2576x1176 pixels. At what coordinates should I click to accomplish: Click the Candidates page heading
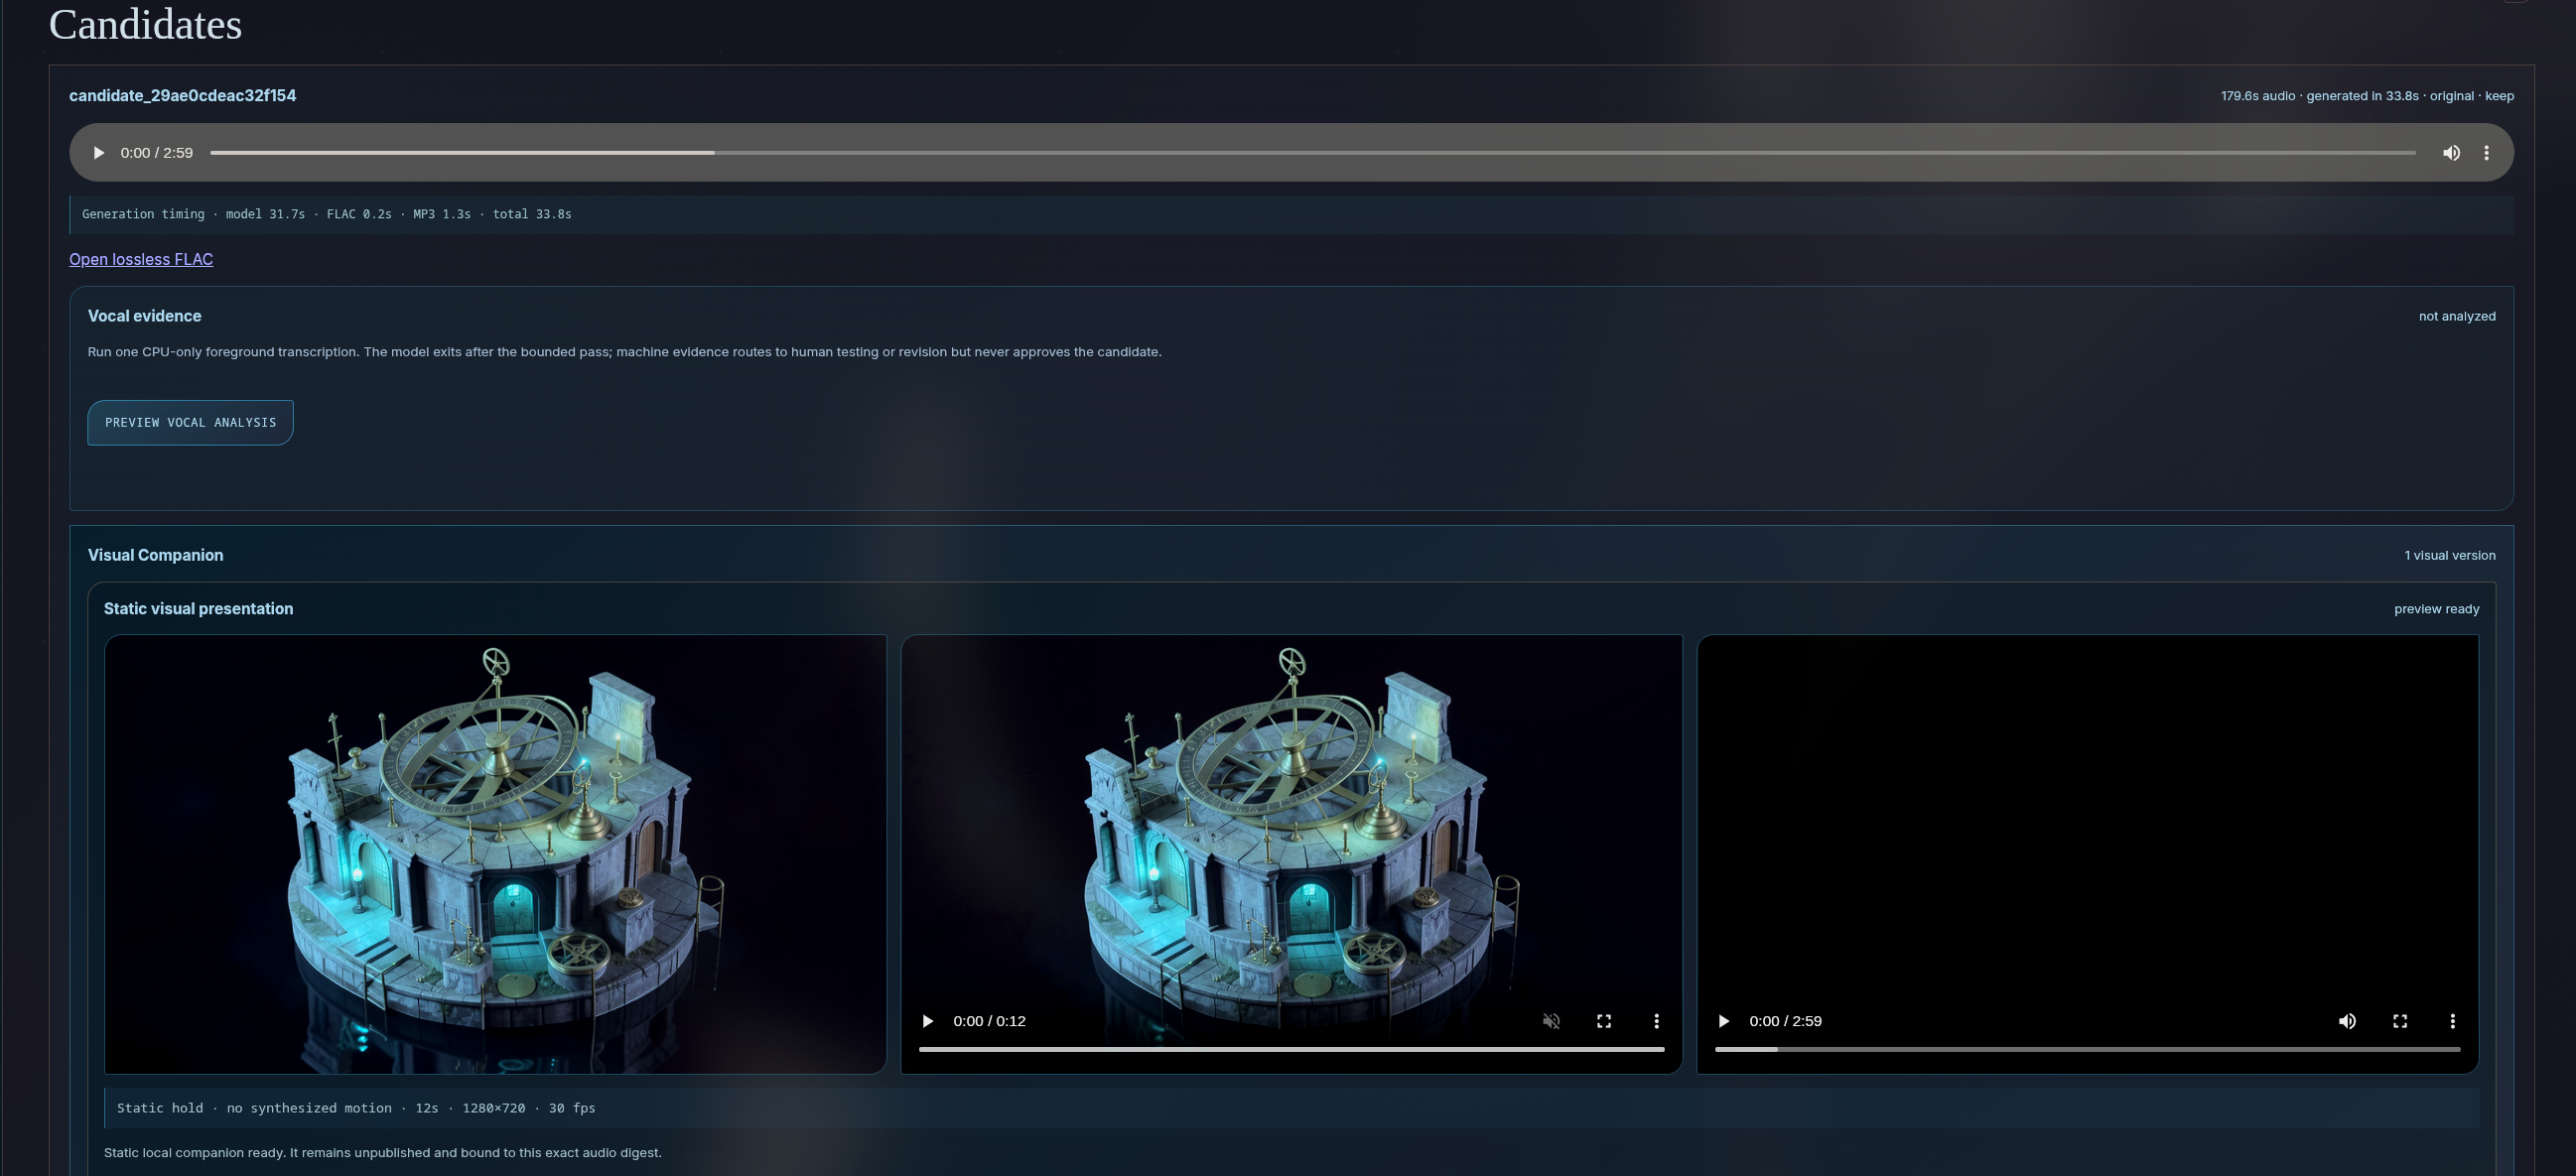tap(145, 24)
